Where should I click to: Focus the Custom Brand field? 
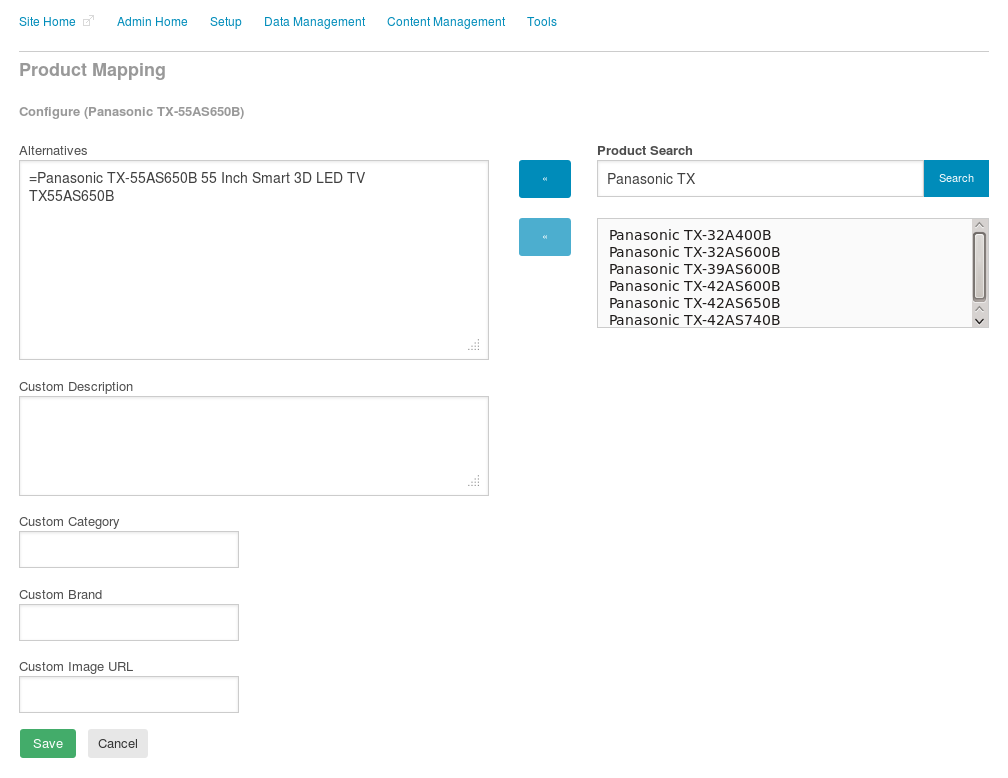pyautogui.click(x=129, y=622)
